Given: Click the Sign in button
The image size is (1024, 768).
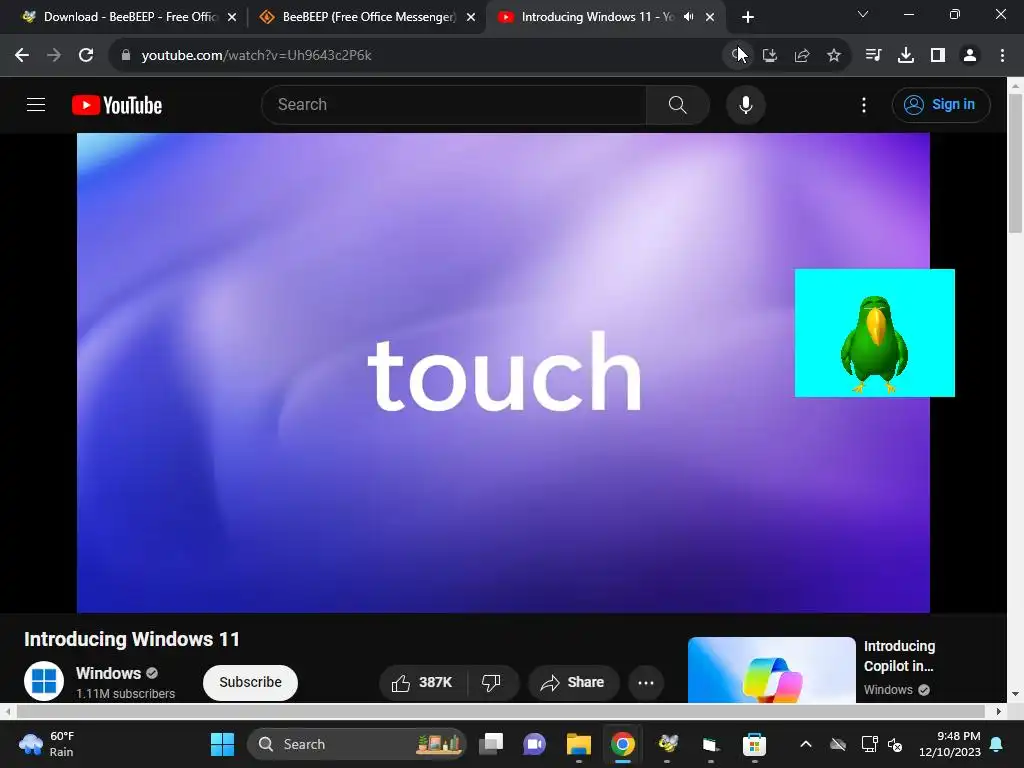Looking at the screenshot, I should [x=941, y=104].
